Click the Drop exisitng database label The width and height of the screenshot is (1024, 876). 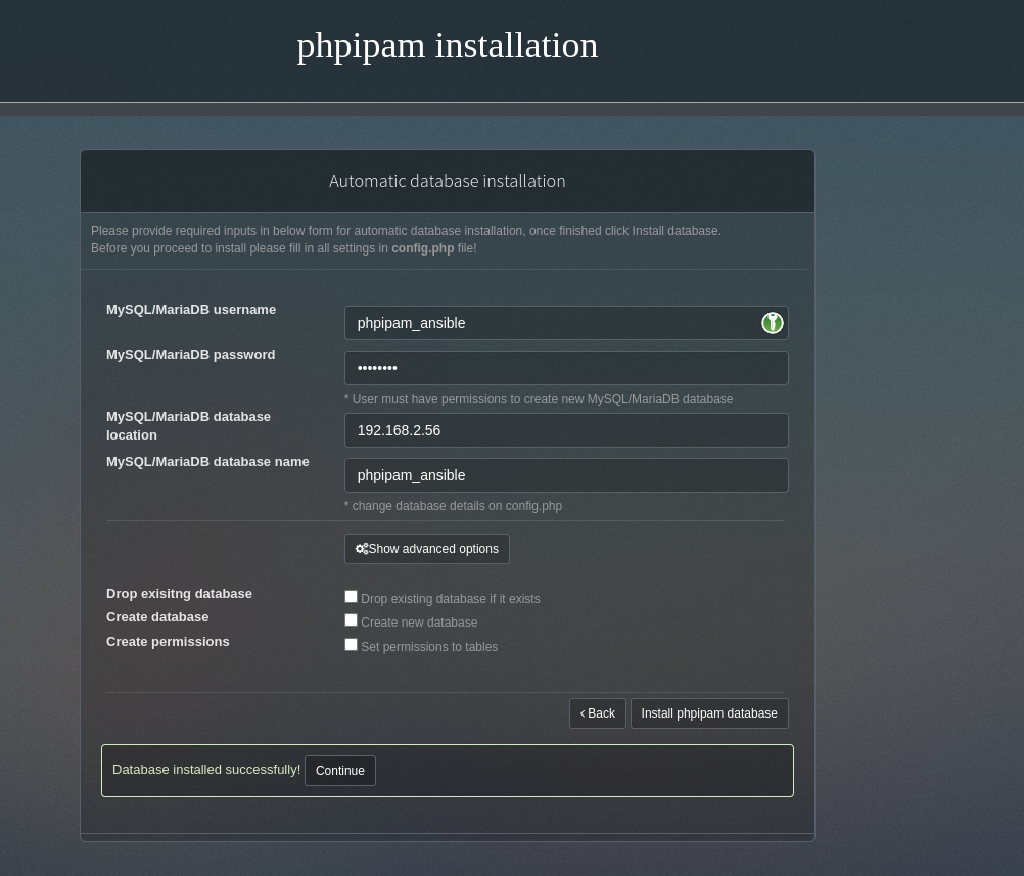coord(179,593)
